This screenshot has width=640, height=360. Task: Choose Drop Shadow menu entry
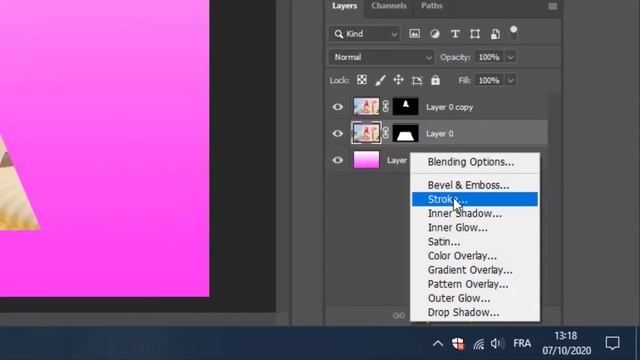point(475,313)
